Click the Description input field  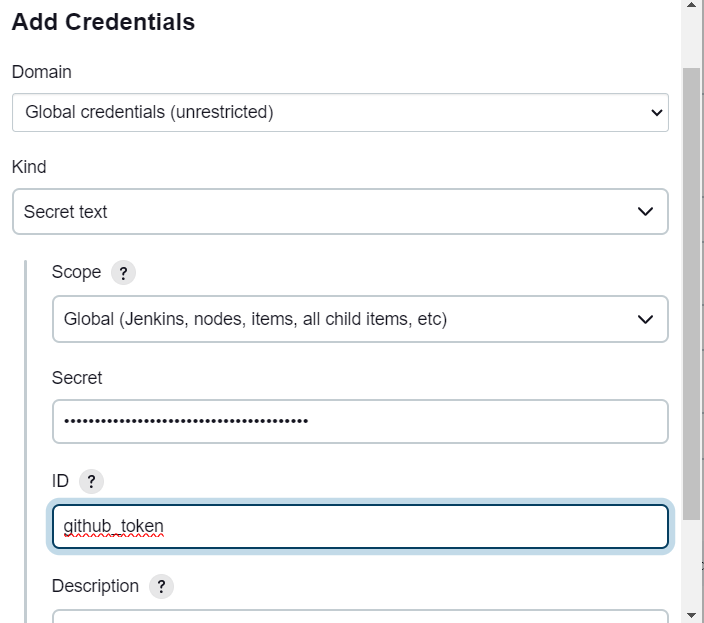tap(360, 616)
